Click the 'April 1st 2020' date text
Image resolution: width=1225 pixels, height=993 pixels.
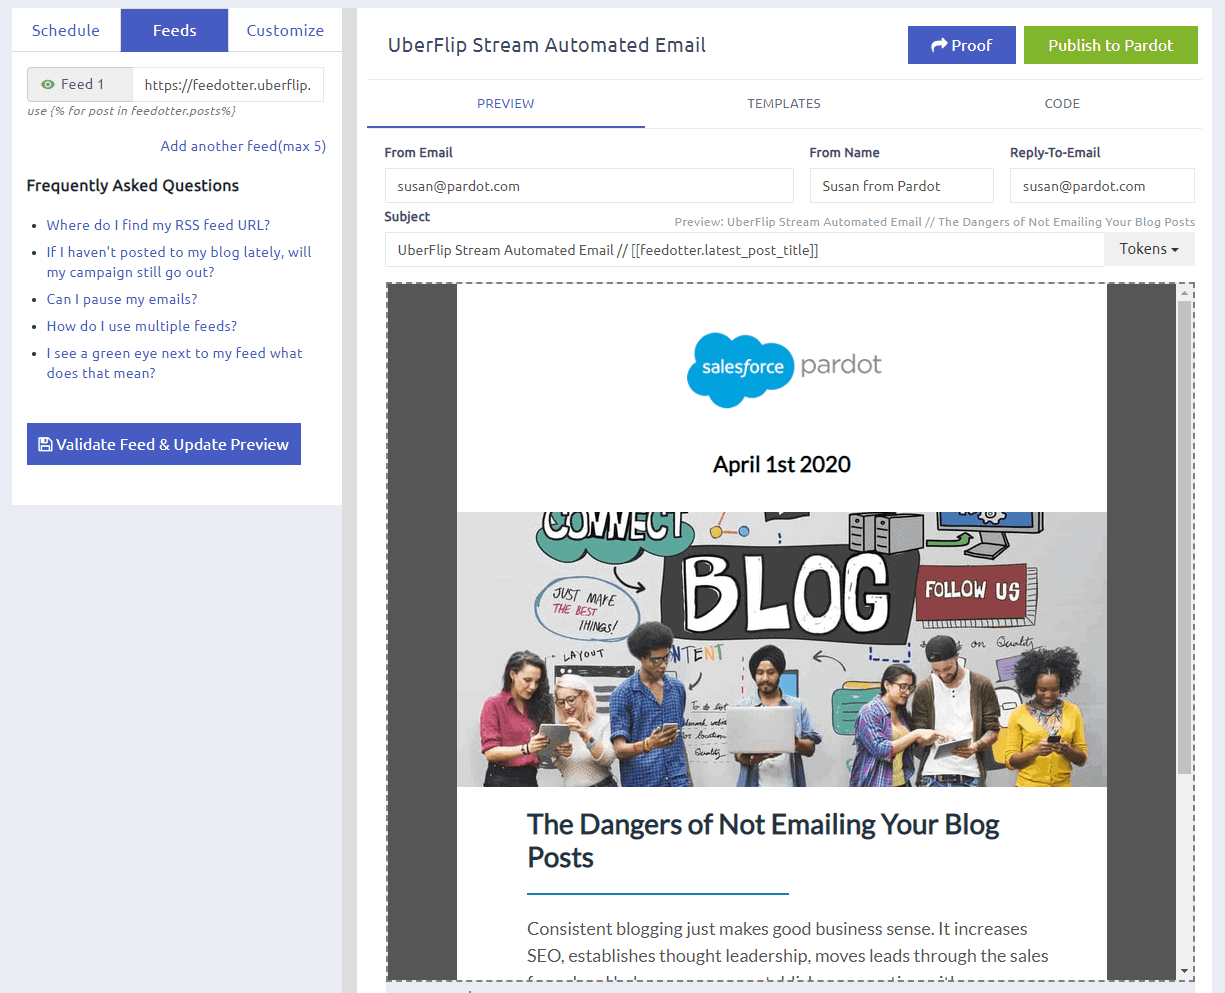point(782,464)
